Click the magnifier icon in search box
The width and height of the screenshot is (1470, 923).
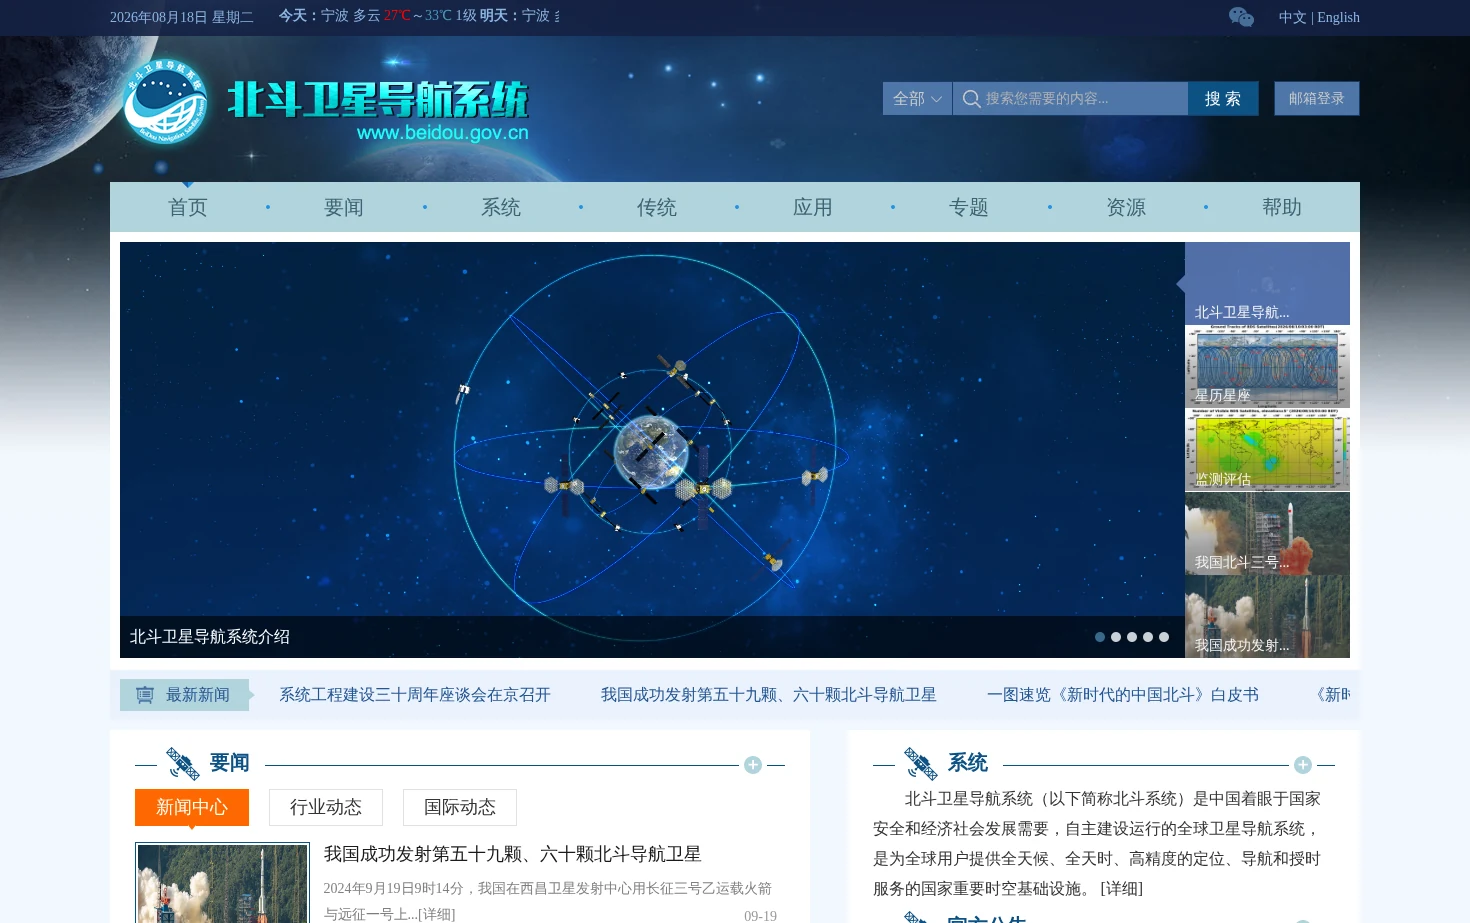pyautogui.click(x=971, y=99)
